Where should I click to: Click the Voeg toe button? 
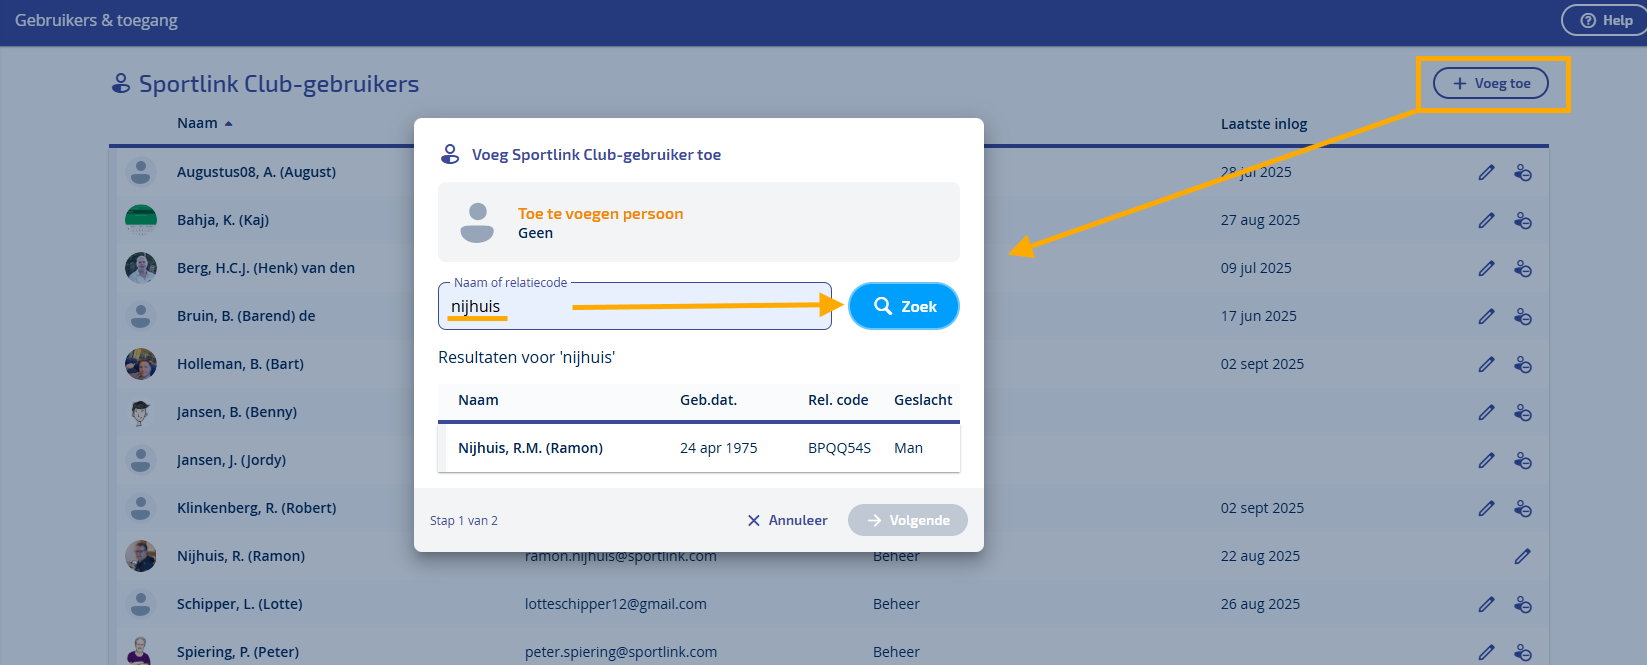tap(1491, 83)
